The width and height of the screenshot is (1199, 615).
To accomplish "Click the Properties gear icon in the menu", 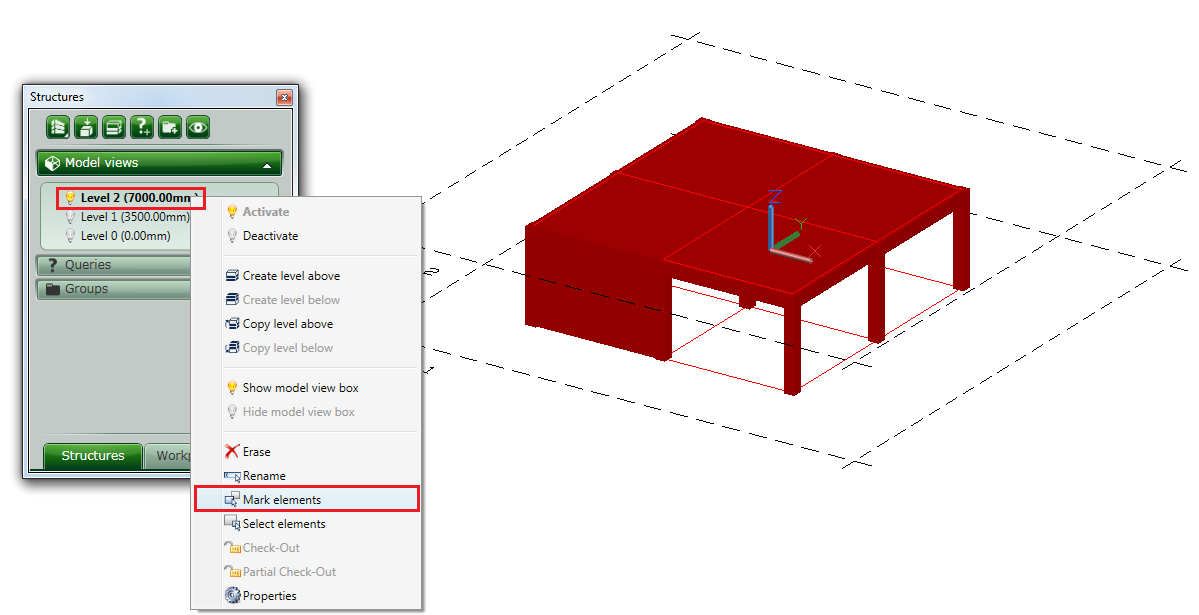I will click(x=232, y=595).
